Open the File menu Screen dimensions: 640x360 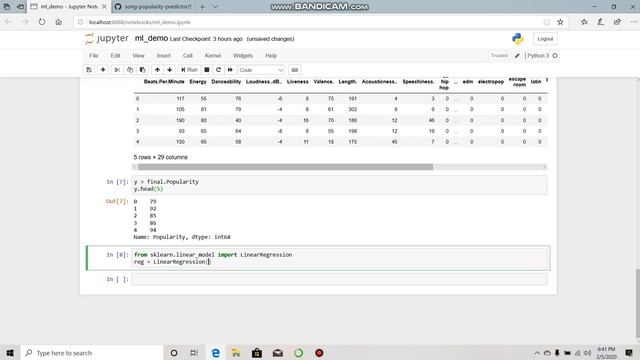pyautogui.click(x=94, y=56)
